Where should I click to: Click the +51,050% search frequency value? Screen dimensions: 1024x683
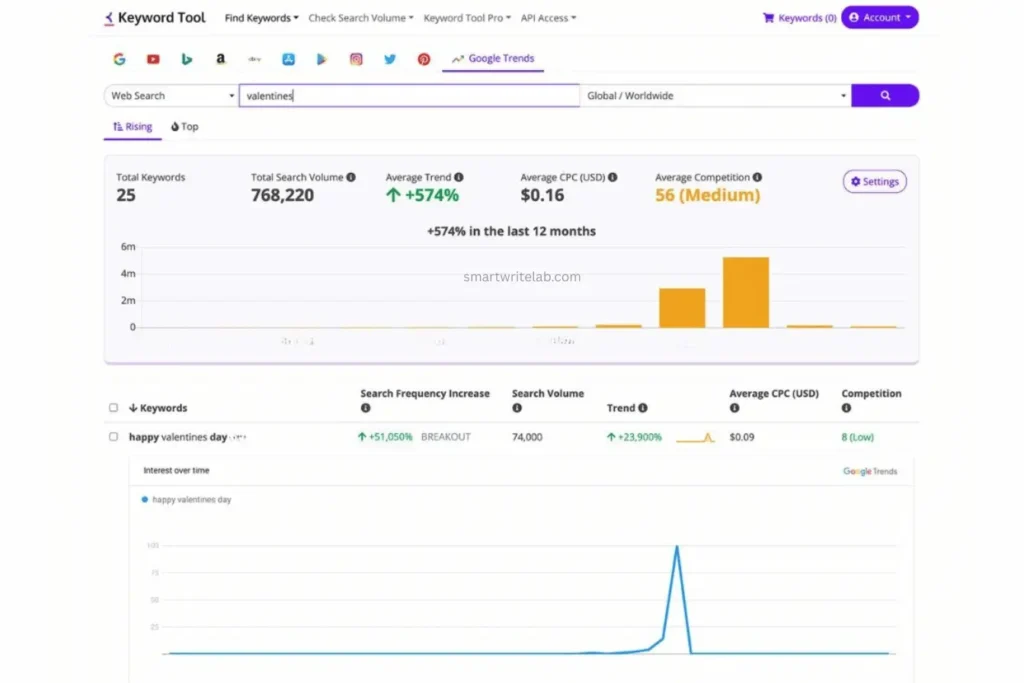click(385, 437)
